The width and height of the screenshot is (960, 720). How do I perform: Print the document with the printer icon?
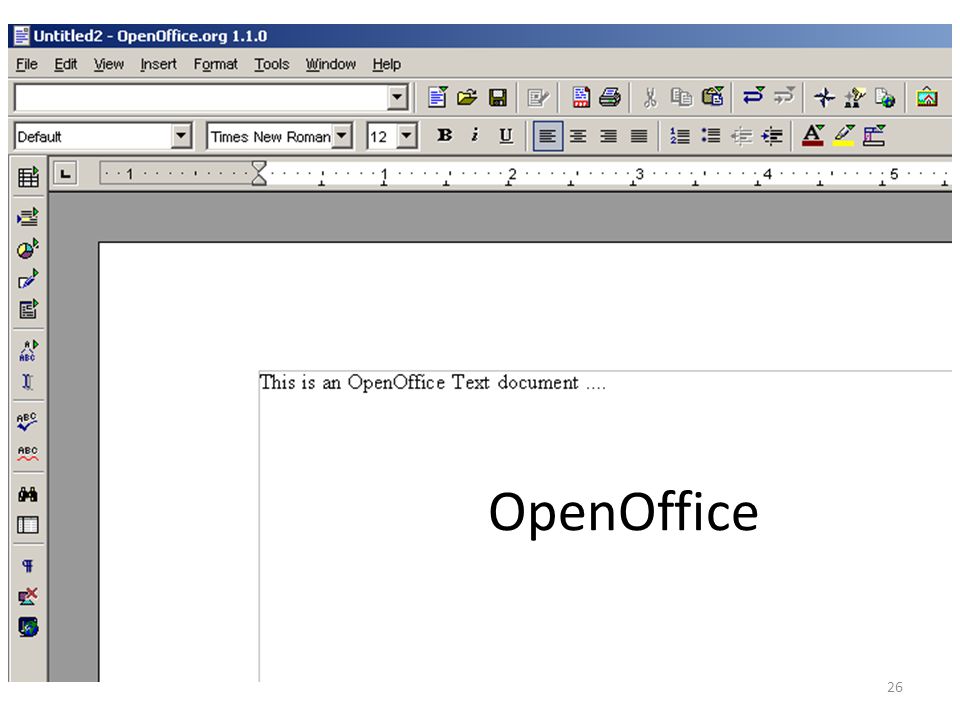(x=610, y=97)
